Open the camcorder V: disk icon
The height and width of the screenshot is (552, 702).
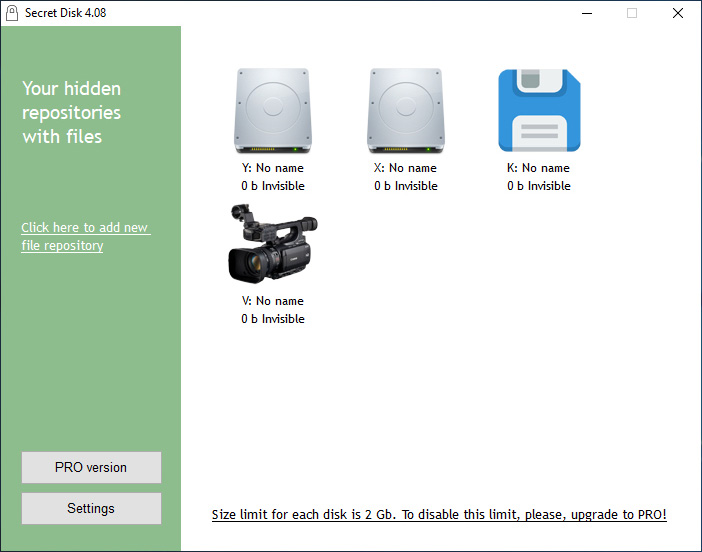pos(272,243)
